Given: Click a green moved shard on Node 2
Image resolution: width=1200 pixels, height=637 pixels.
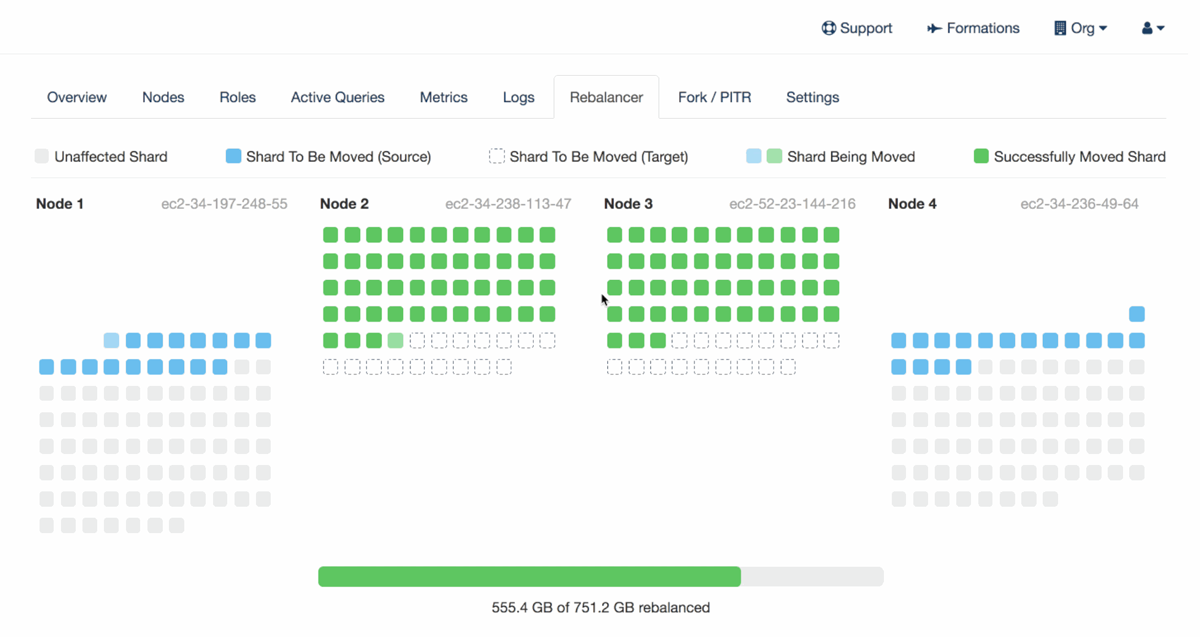Looking at the screenshot, I should point(330,235).
